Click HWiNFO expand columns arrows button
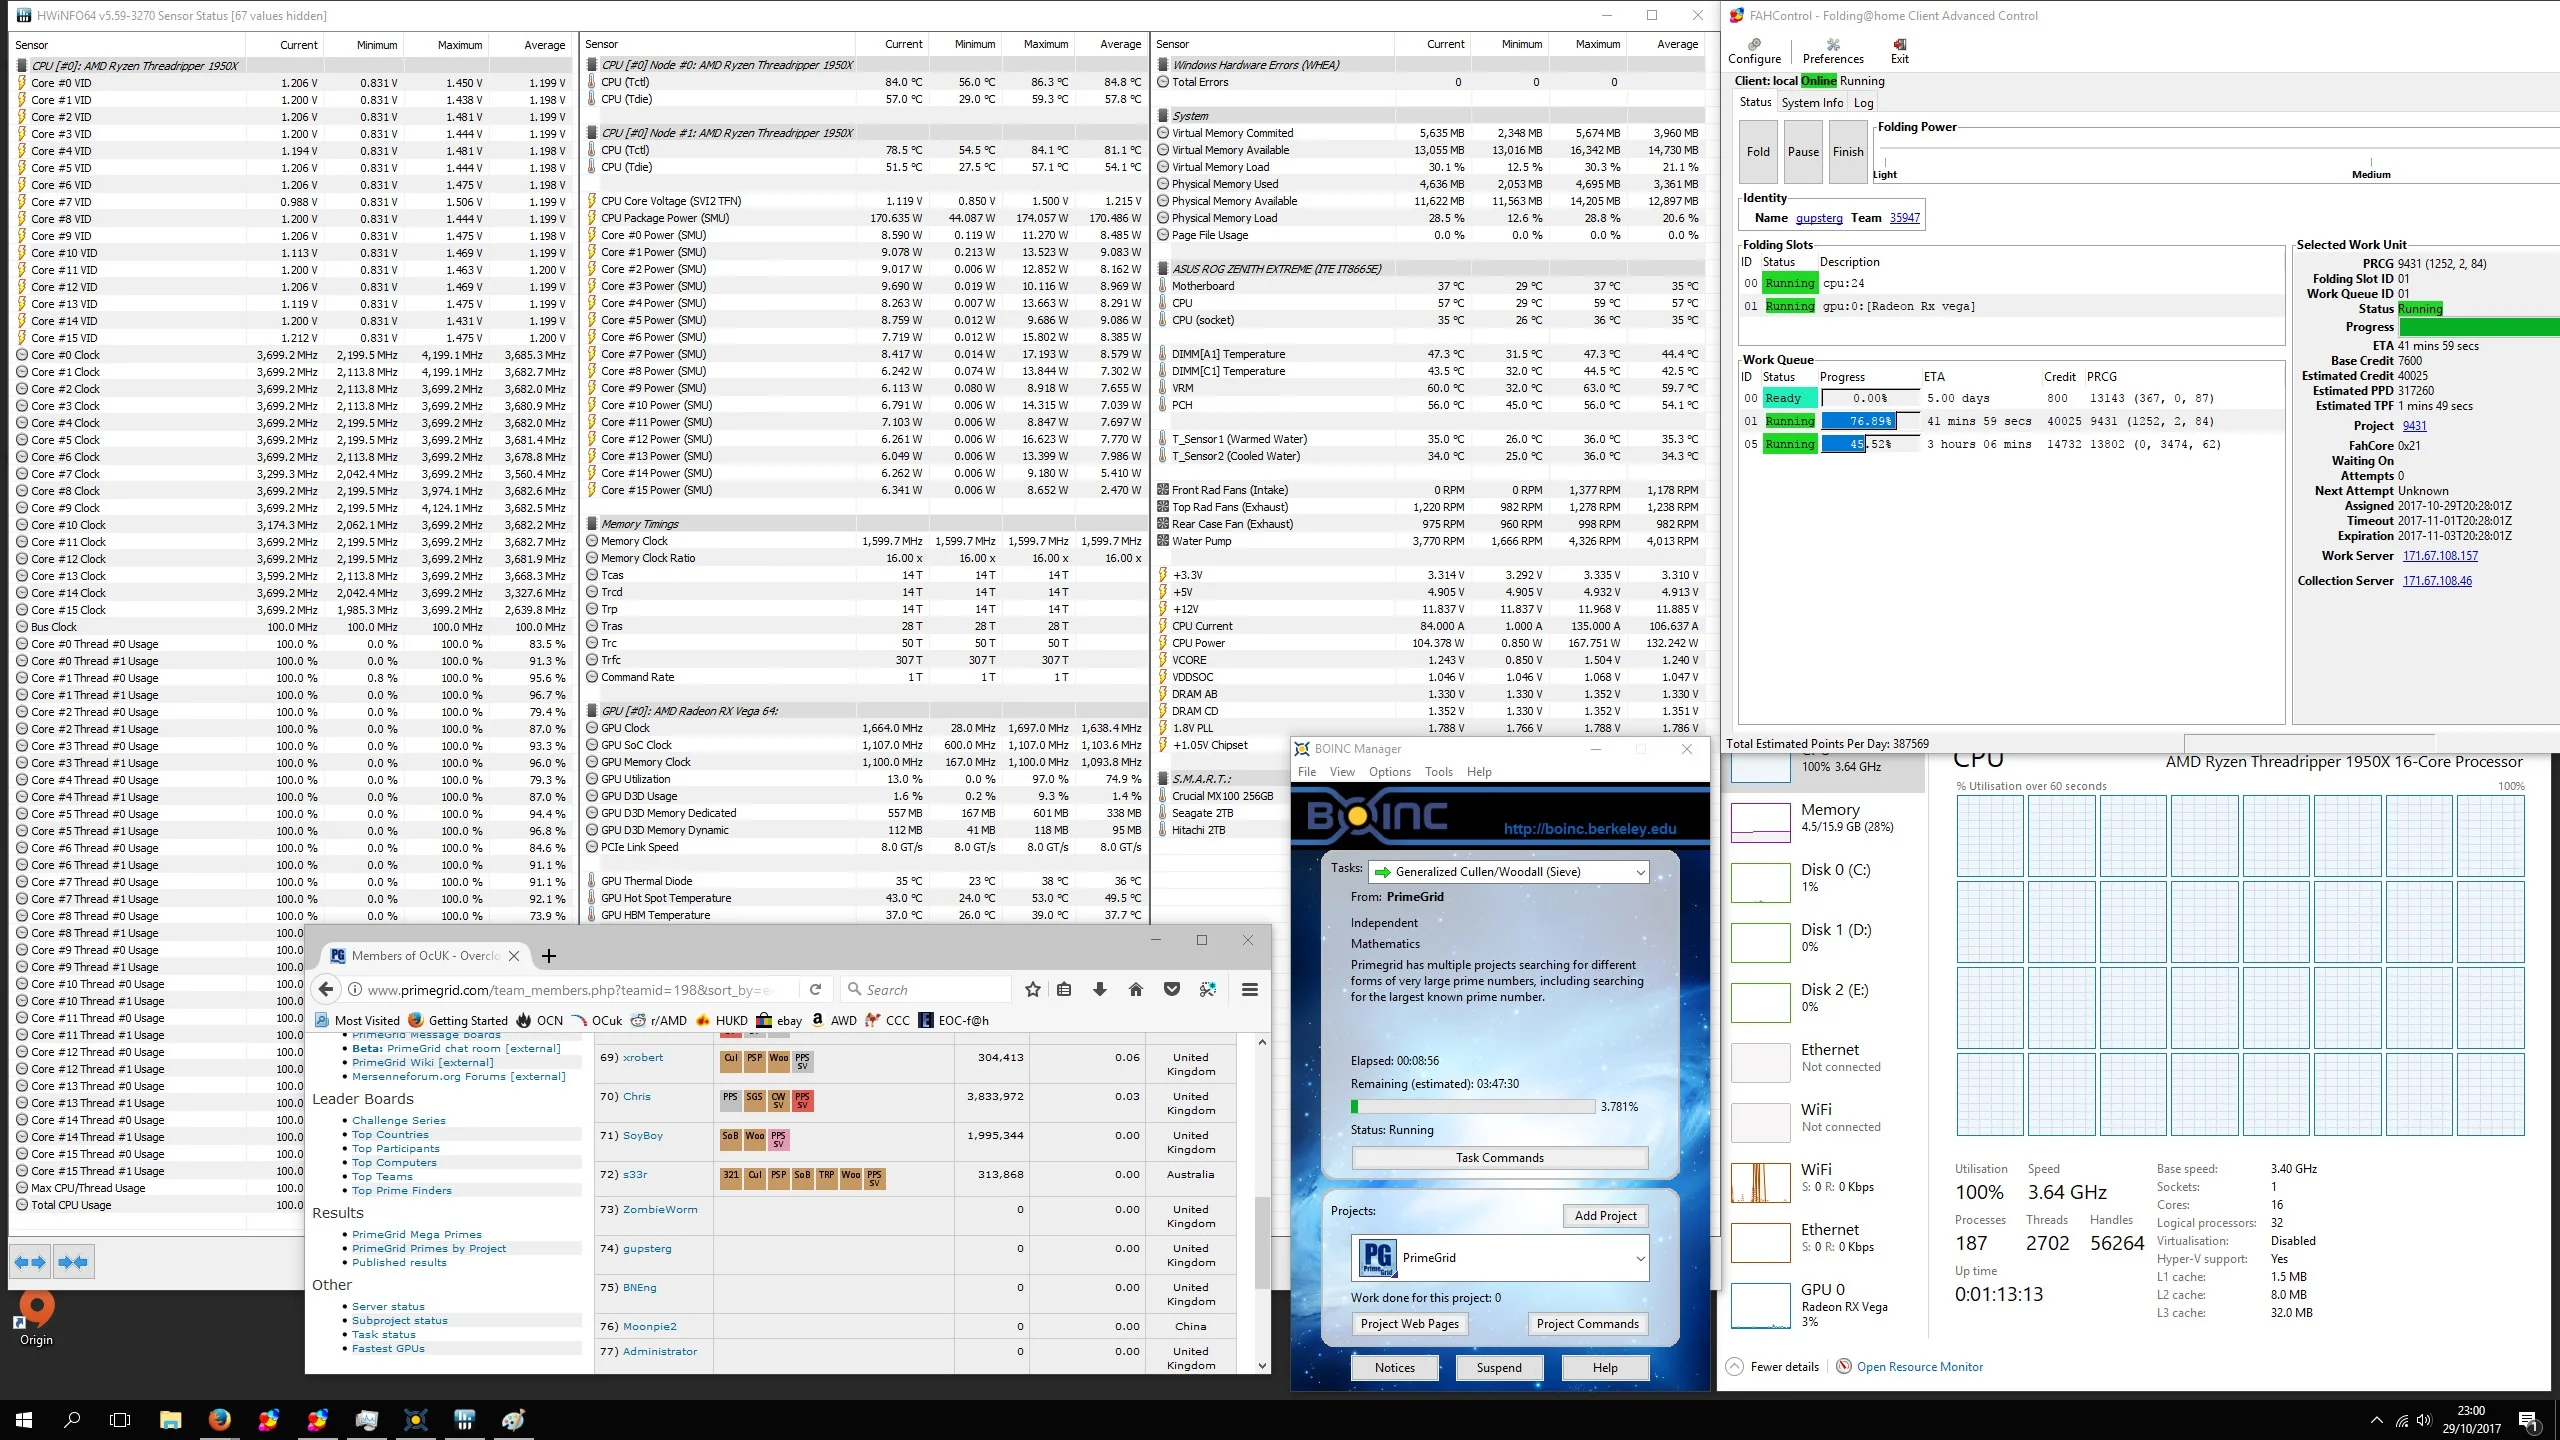Viewport: 2560px width, 1440px height. point(30,1262)
